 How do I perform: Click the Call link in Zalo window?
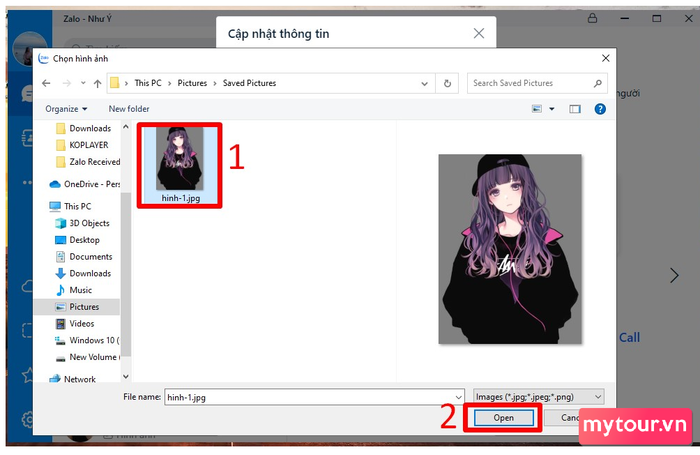pyautogui.click(x=629, y=338)
